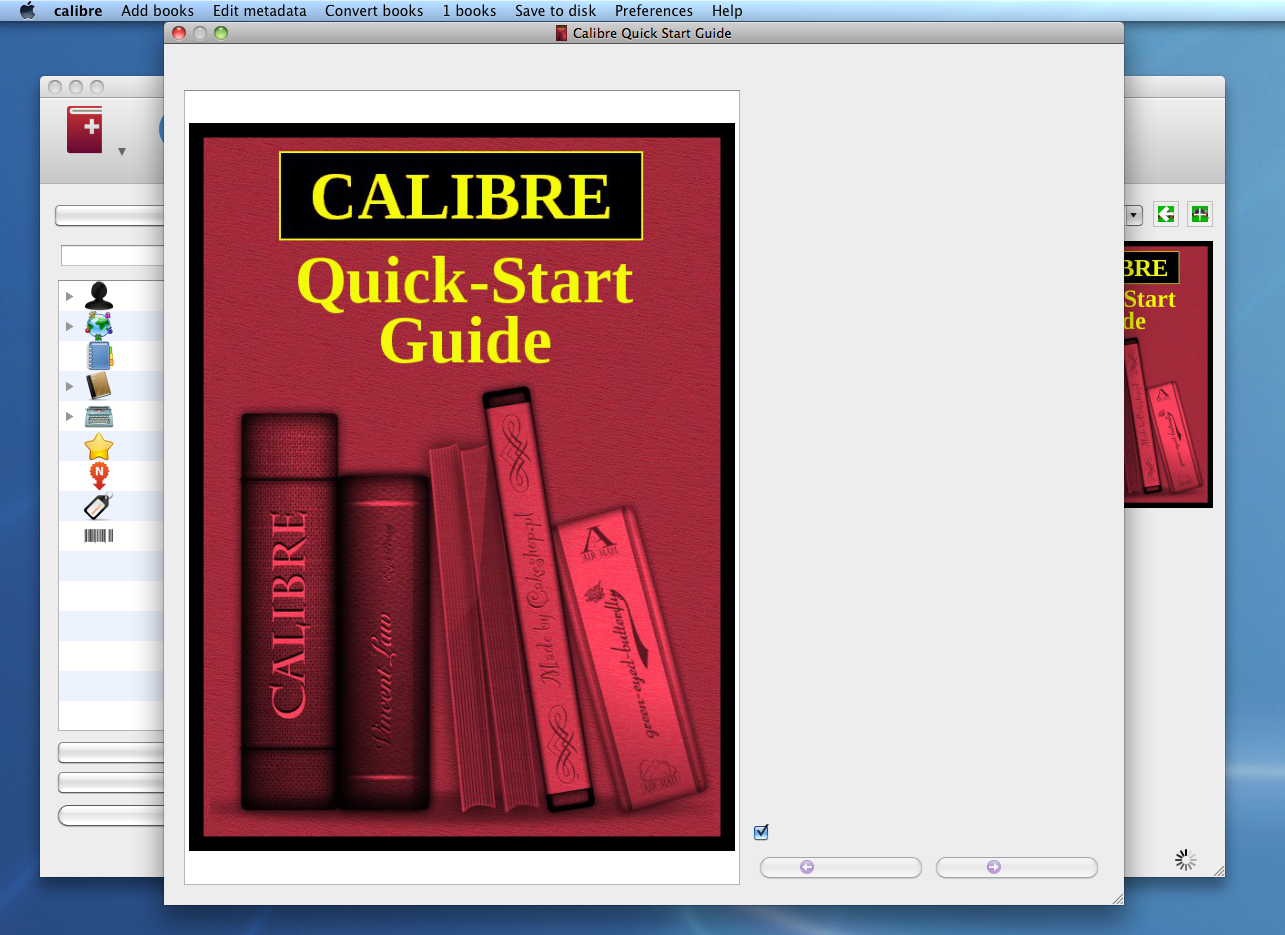Select the News red N icon

[x=99, y=476]
